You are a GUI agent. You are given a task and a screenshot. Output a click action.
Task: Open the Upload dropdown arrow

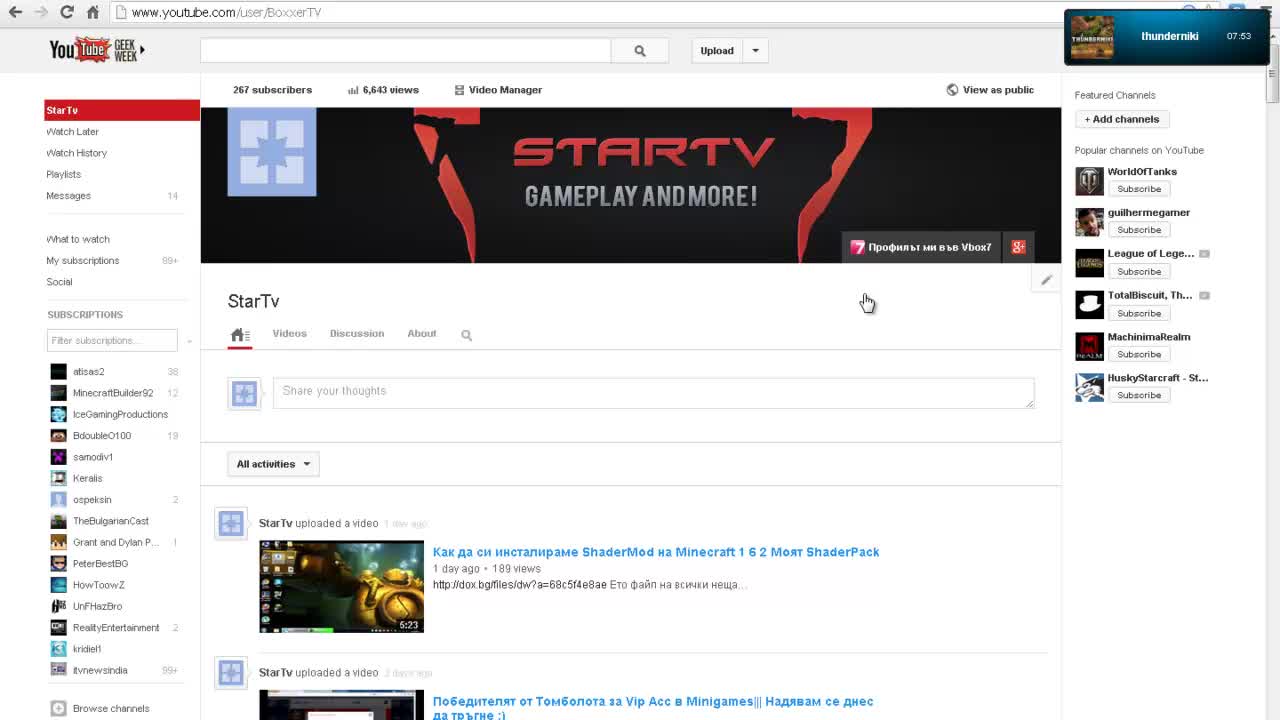click(x=755, y=51)
